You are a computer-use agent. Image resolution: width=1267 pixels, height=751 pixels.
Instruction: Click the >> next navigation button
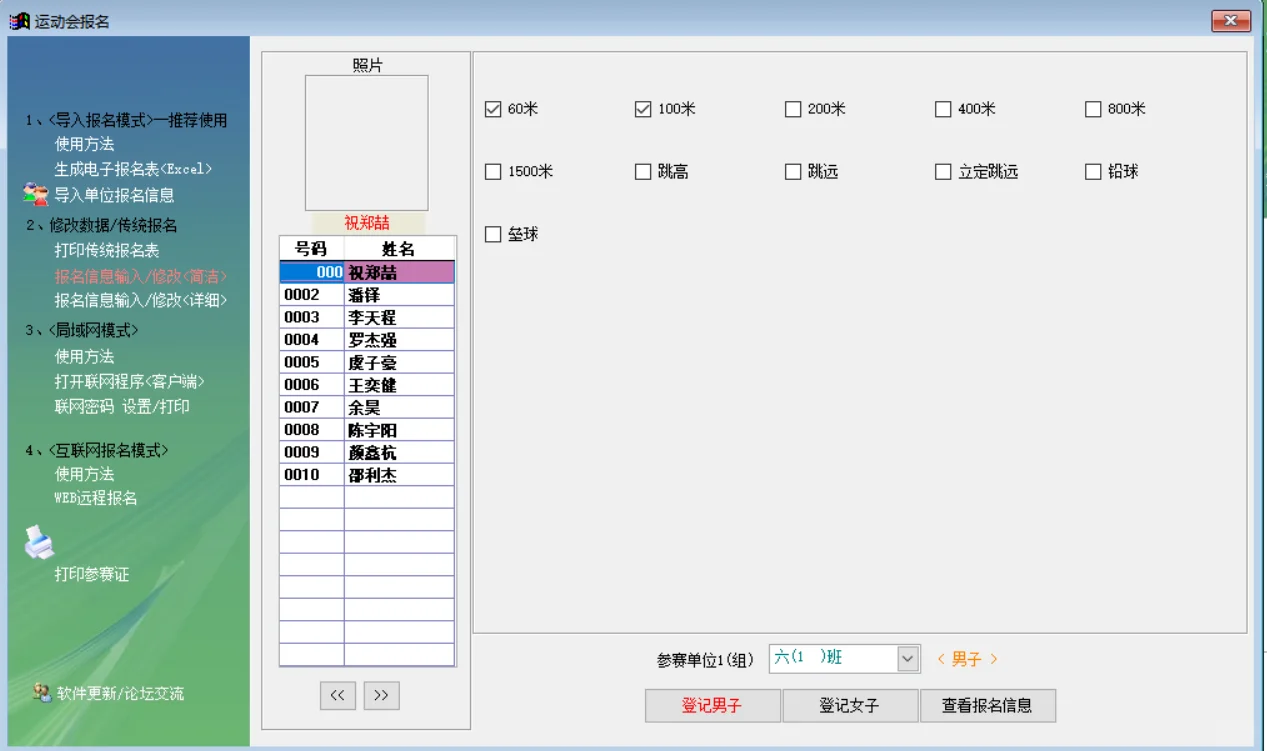(381, 694)
